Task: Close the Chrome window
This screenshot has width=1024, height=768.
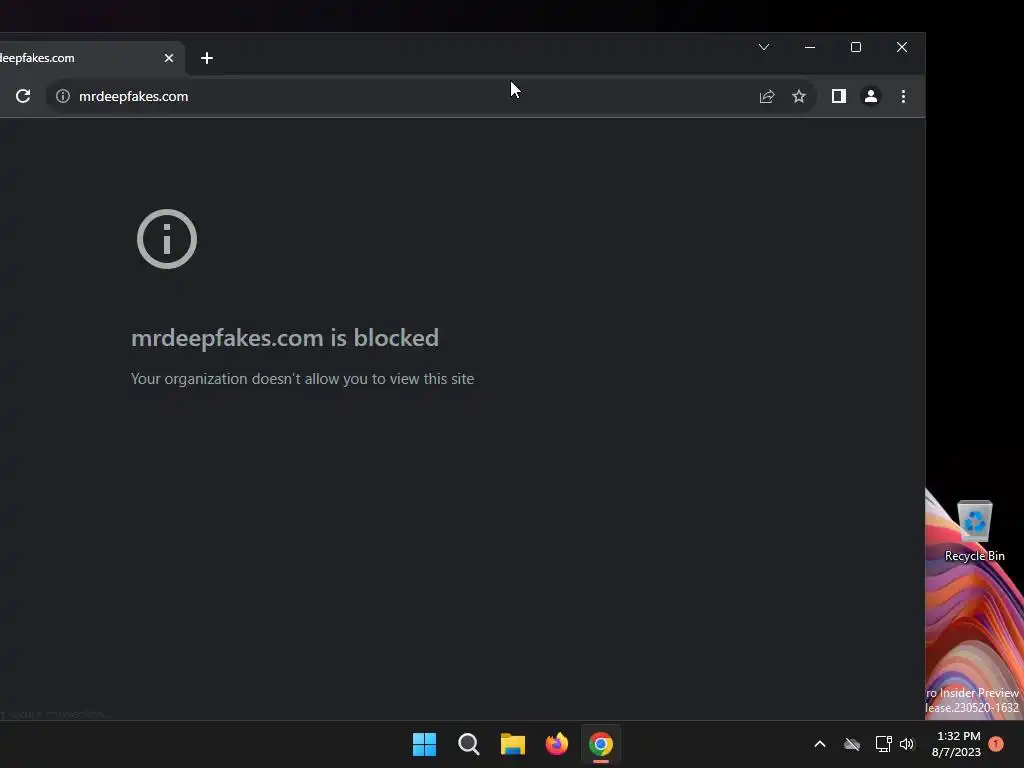Action: tap(902, 47)
